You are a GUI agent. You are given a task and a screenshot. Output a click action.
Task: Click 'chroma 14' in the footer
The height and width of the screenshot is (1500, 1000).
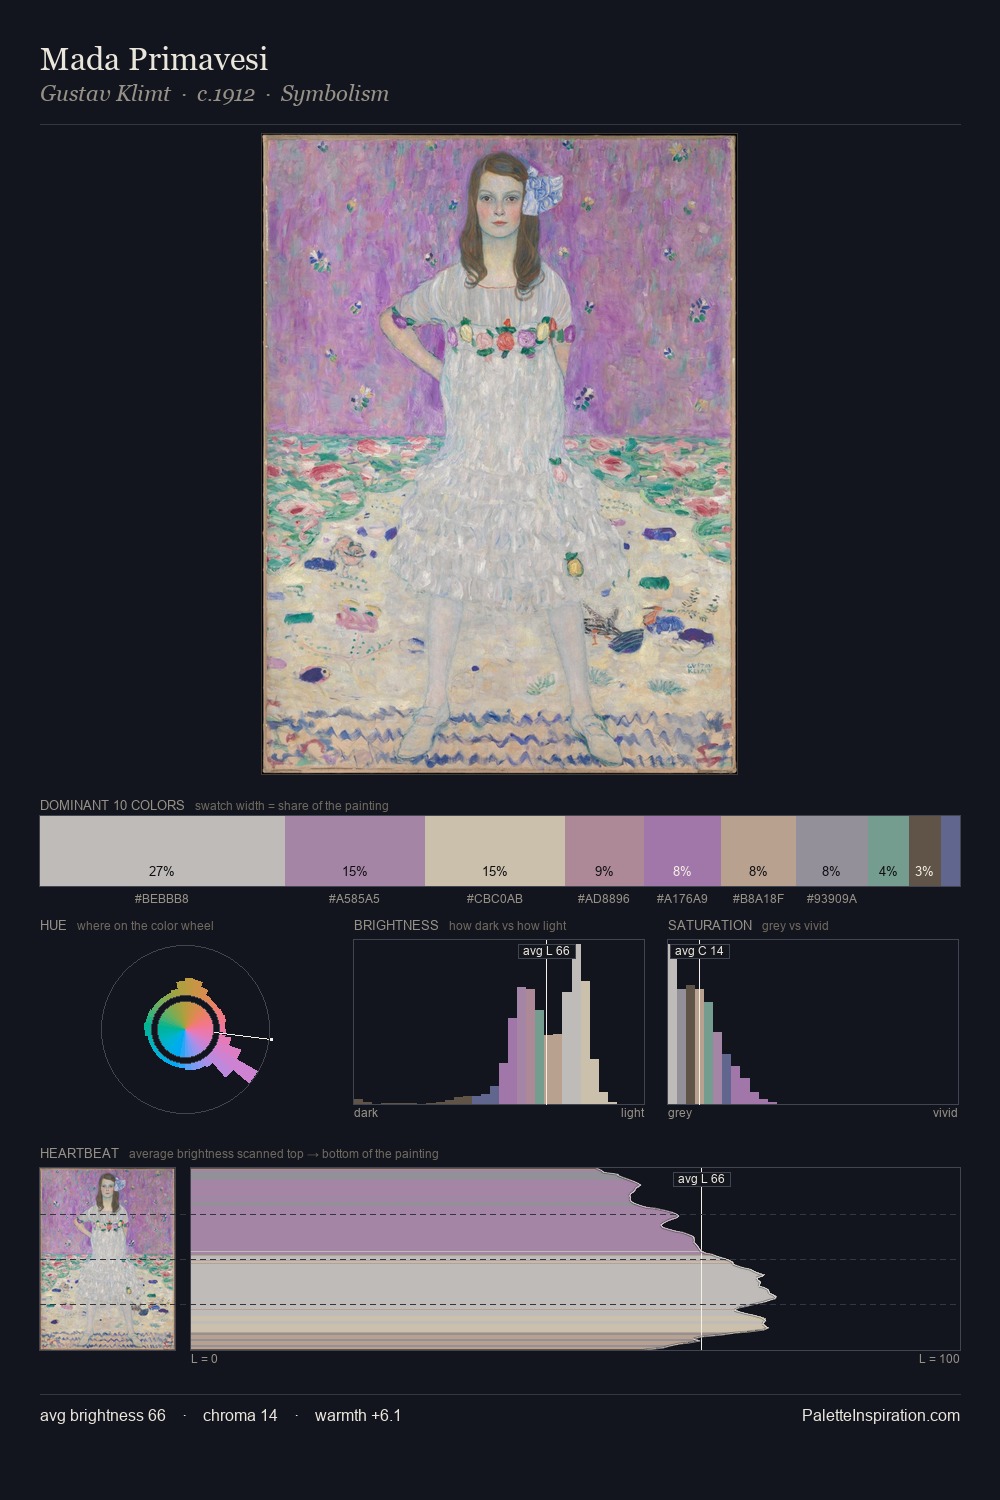pos(240,1415)
